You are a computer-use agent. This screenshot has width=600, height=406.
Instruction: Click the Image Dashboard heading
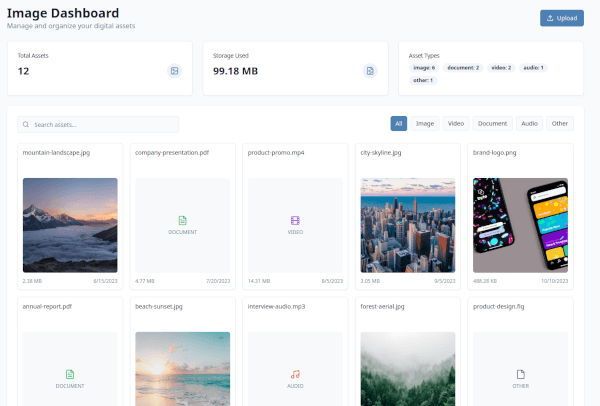point(63,13)
